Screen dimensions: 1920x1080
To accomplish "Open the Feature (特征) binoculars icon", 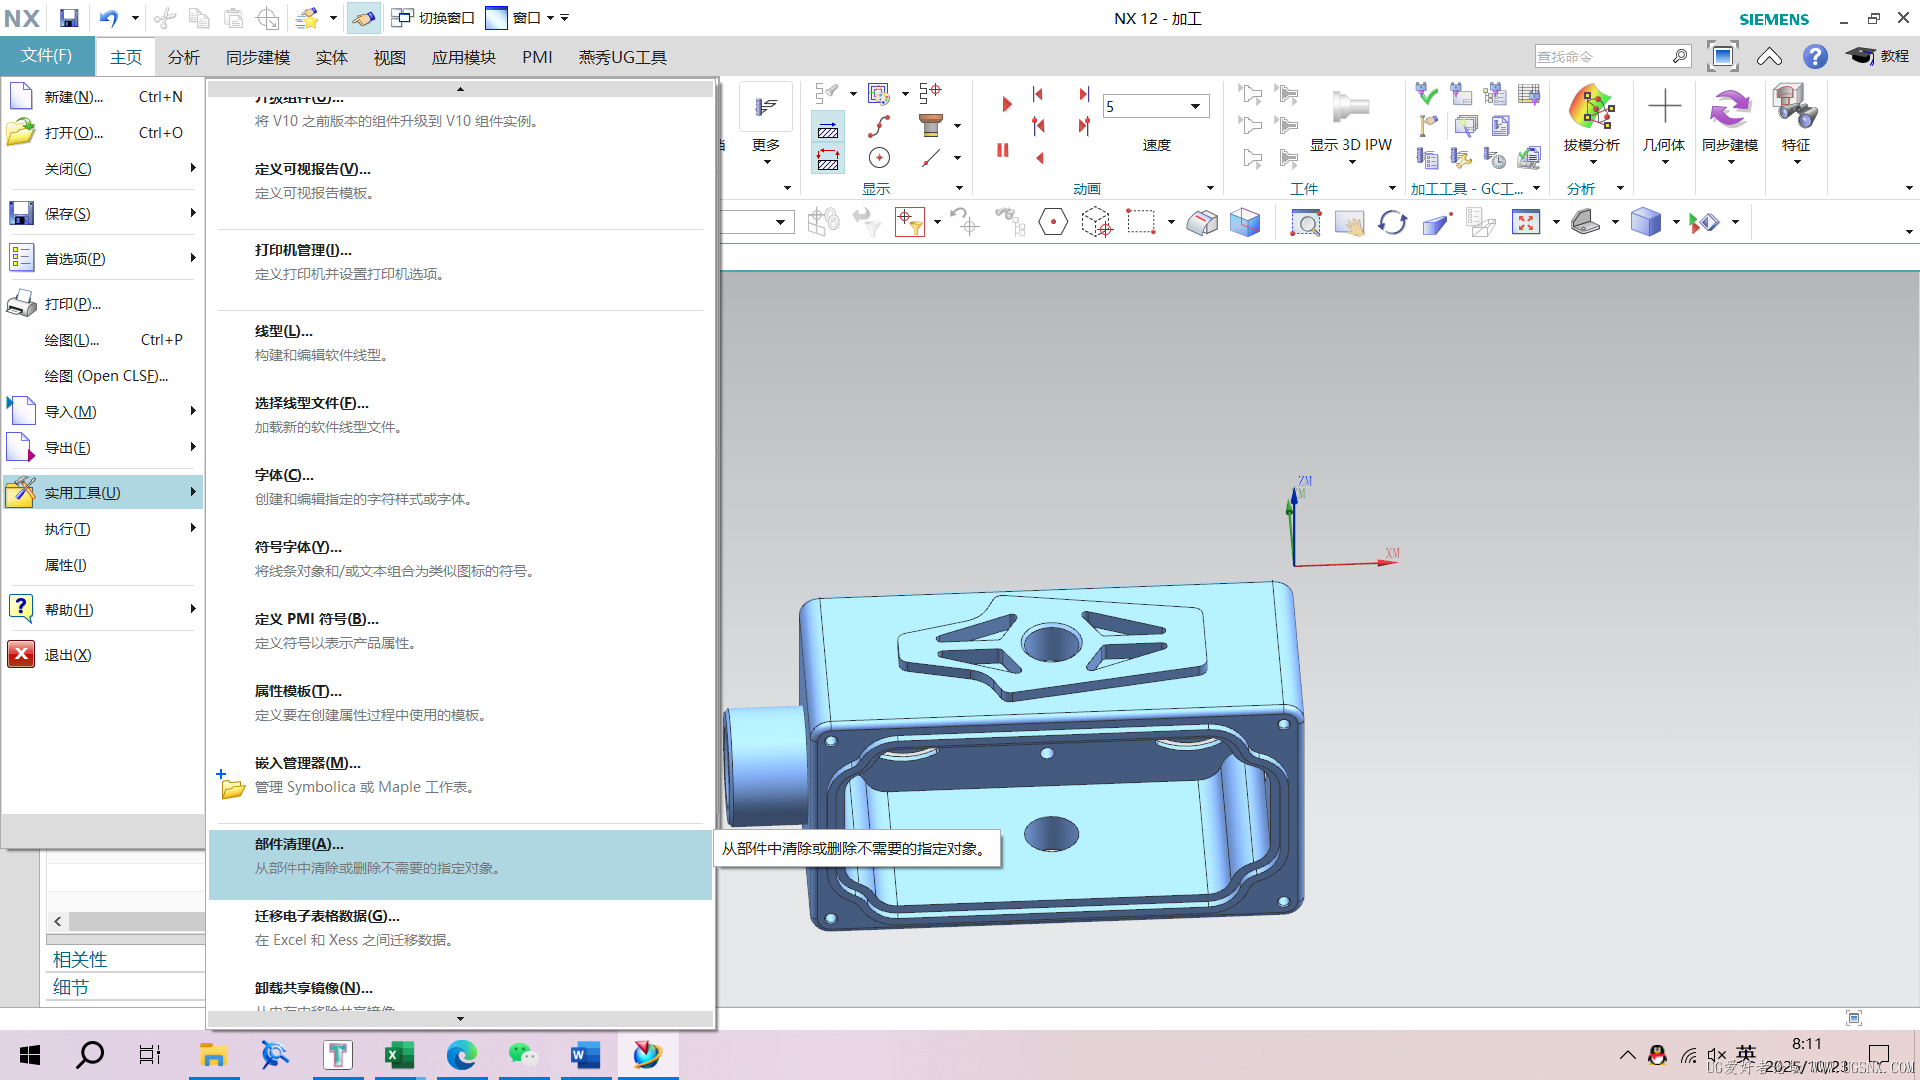I will pos(1795,108).
